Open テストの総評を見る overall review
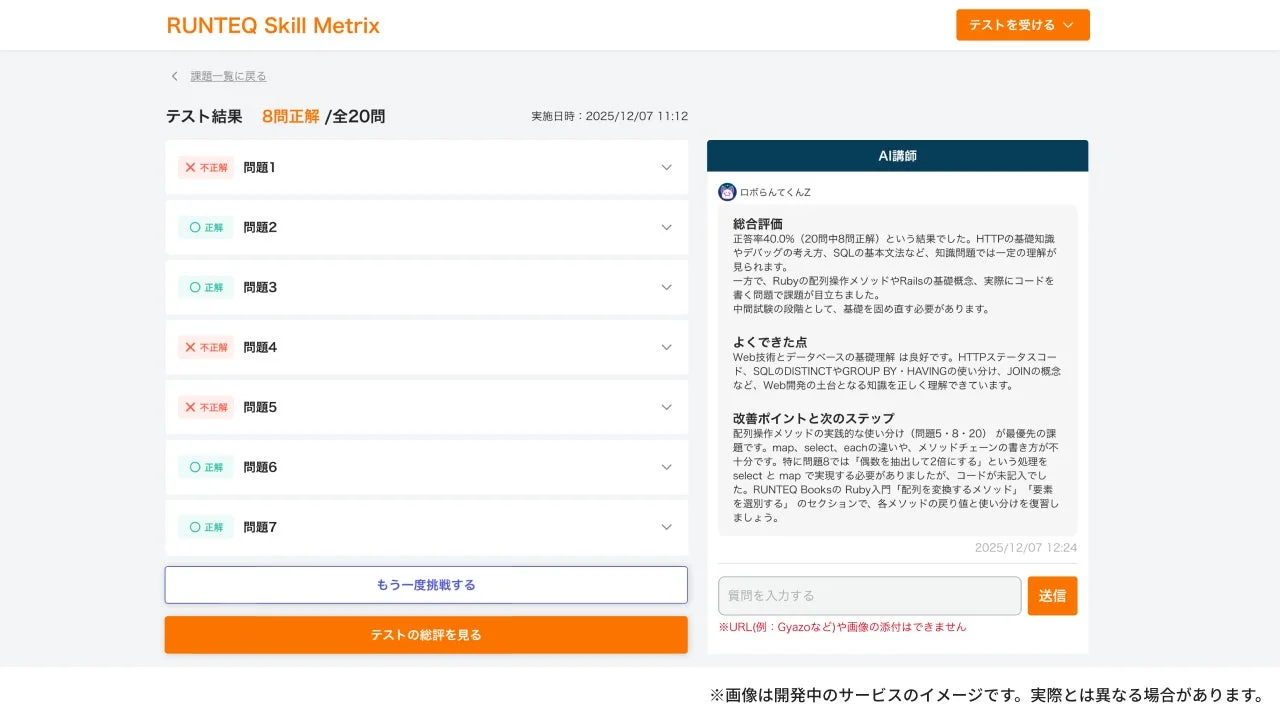1280x720 pixels. pyautogui.click(x=425, y=634)
